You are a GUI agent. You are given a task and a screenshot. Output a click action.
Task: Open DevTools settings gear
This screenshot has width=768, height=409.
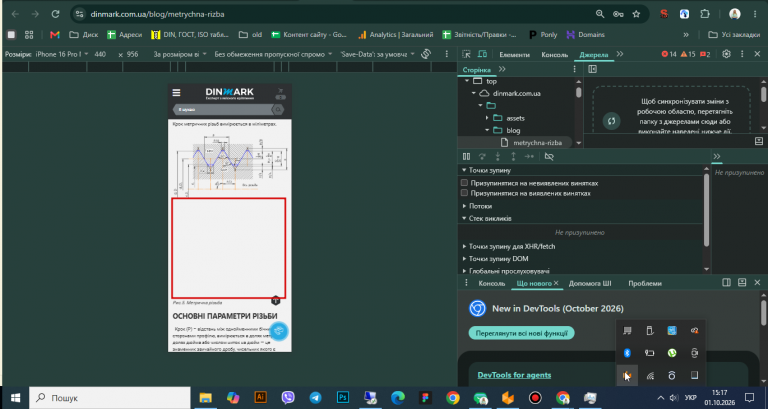pos(726,54)
